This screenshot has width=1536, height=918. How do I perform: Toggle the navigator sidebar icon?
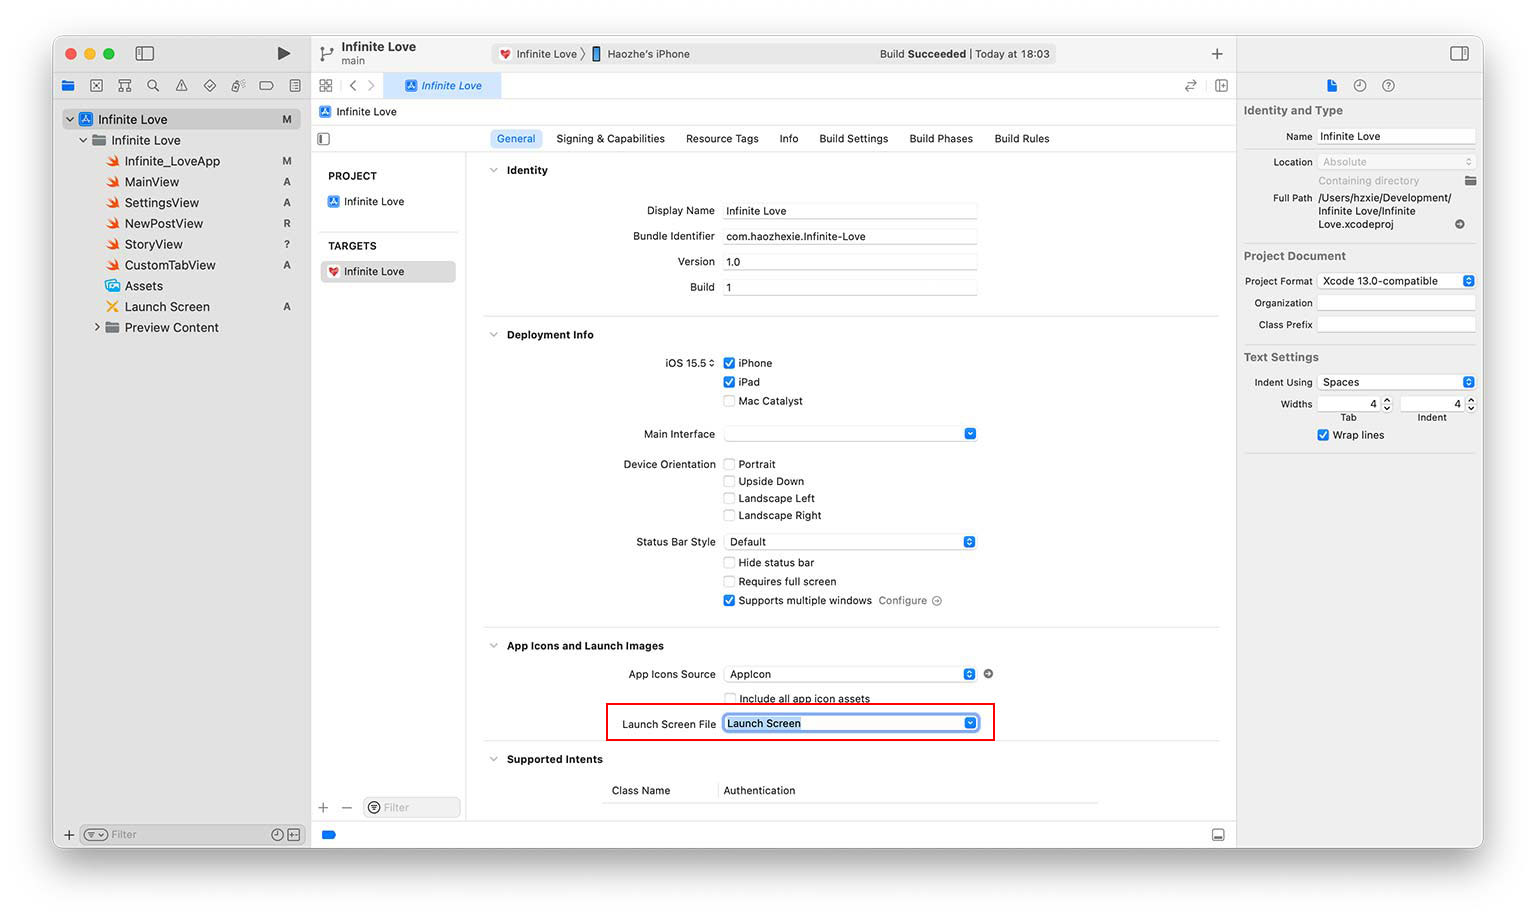[x=145, y=54]
